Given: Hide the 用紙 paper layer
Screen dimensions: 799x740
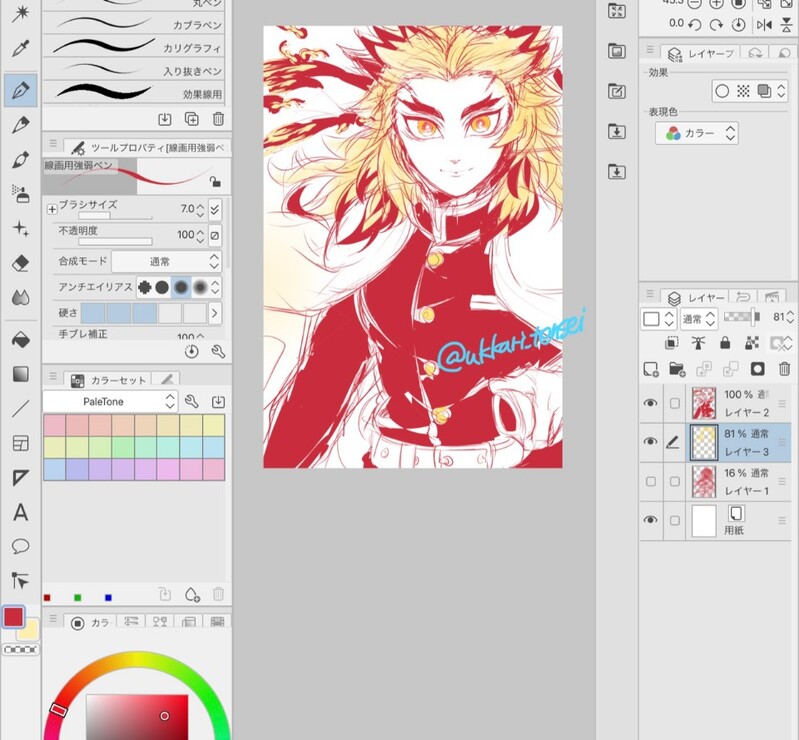Looking at the screenshot, I should pyautogui.click(x=650, y=520).
